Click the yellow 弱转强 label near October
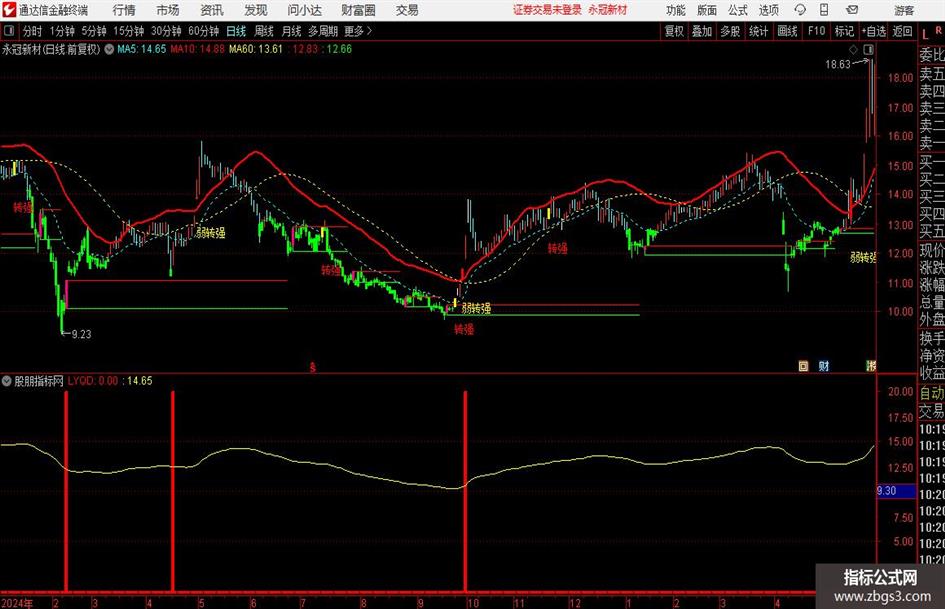The height and width of the screenshot is (609, 945). (x=476, y=309)
